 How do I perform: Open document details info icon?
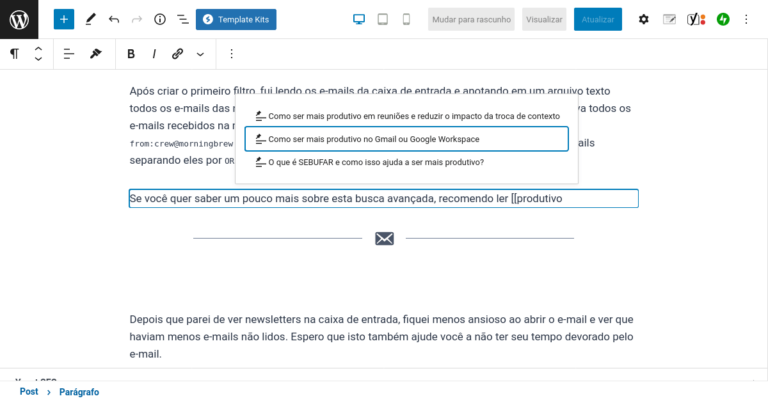click(160, 20)
